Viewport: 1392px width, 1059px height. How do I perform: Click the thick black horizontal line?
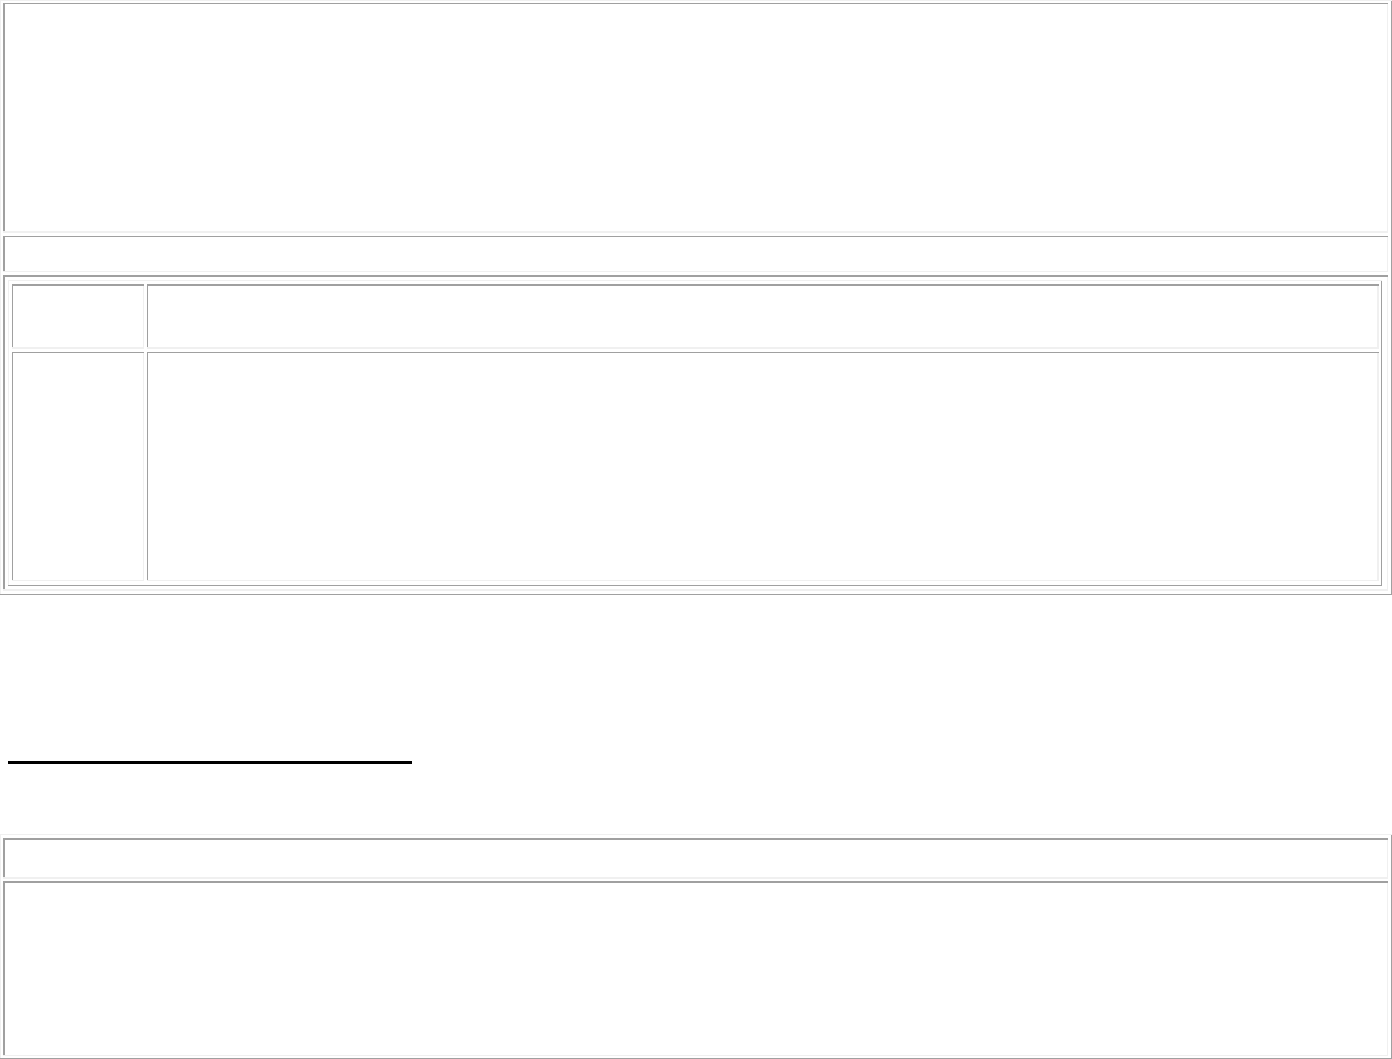pos(210,763)
